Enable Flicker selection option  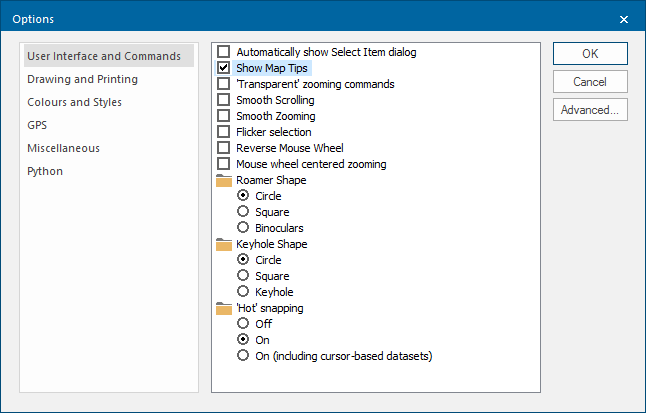tap(224, 132)
